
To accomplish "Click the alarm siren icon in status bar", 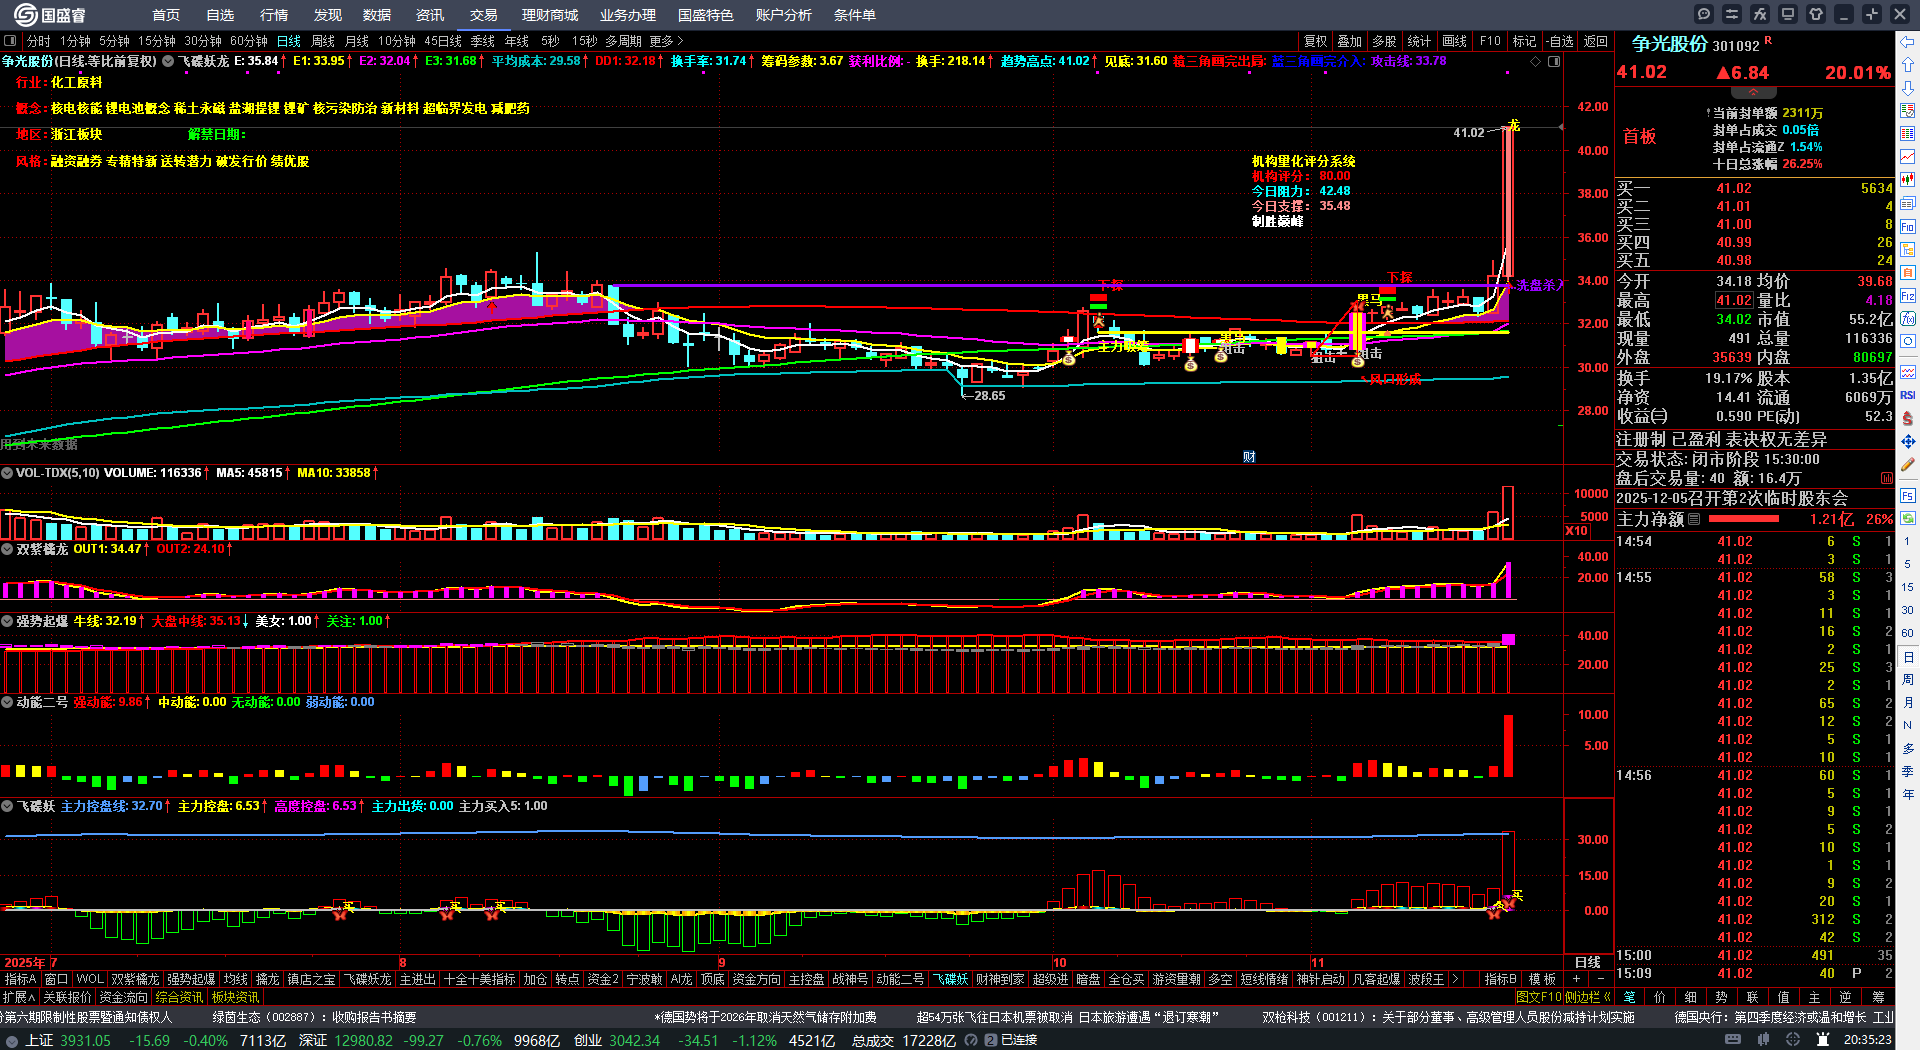I will pyautogui.click(x=1823, y=1040).
